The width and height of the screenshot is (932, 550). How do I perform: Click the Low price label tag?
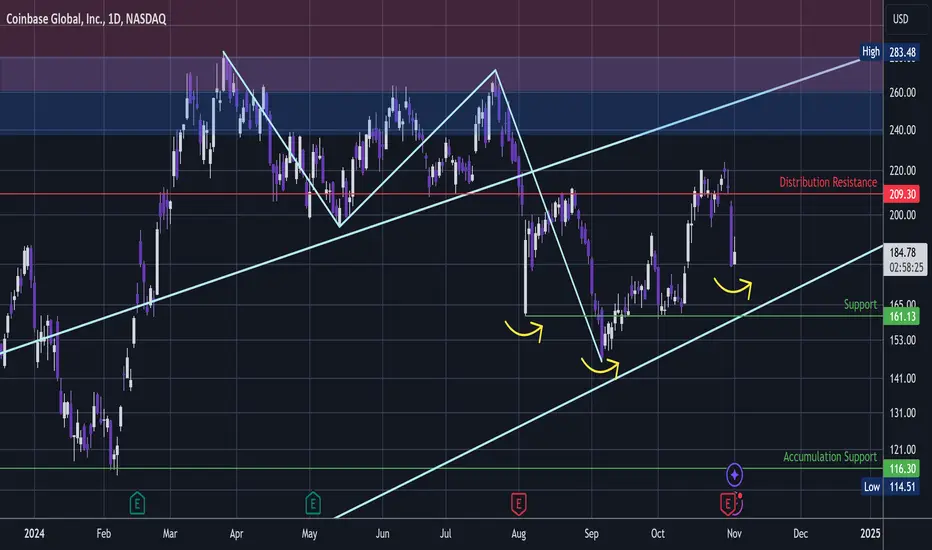(871, 486)
